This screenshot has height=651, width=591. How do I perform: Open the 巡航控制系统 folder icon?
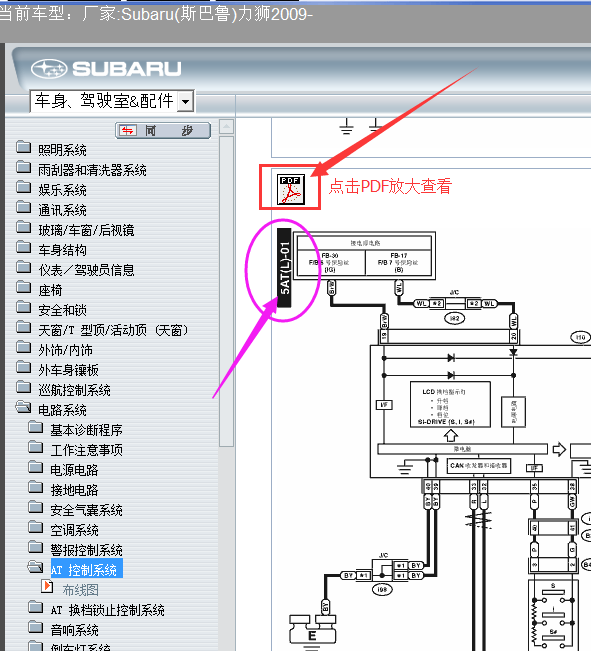click(x=24, y=387)
